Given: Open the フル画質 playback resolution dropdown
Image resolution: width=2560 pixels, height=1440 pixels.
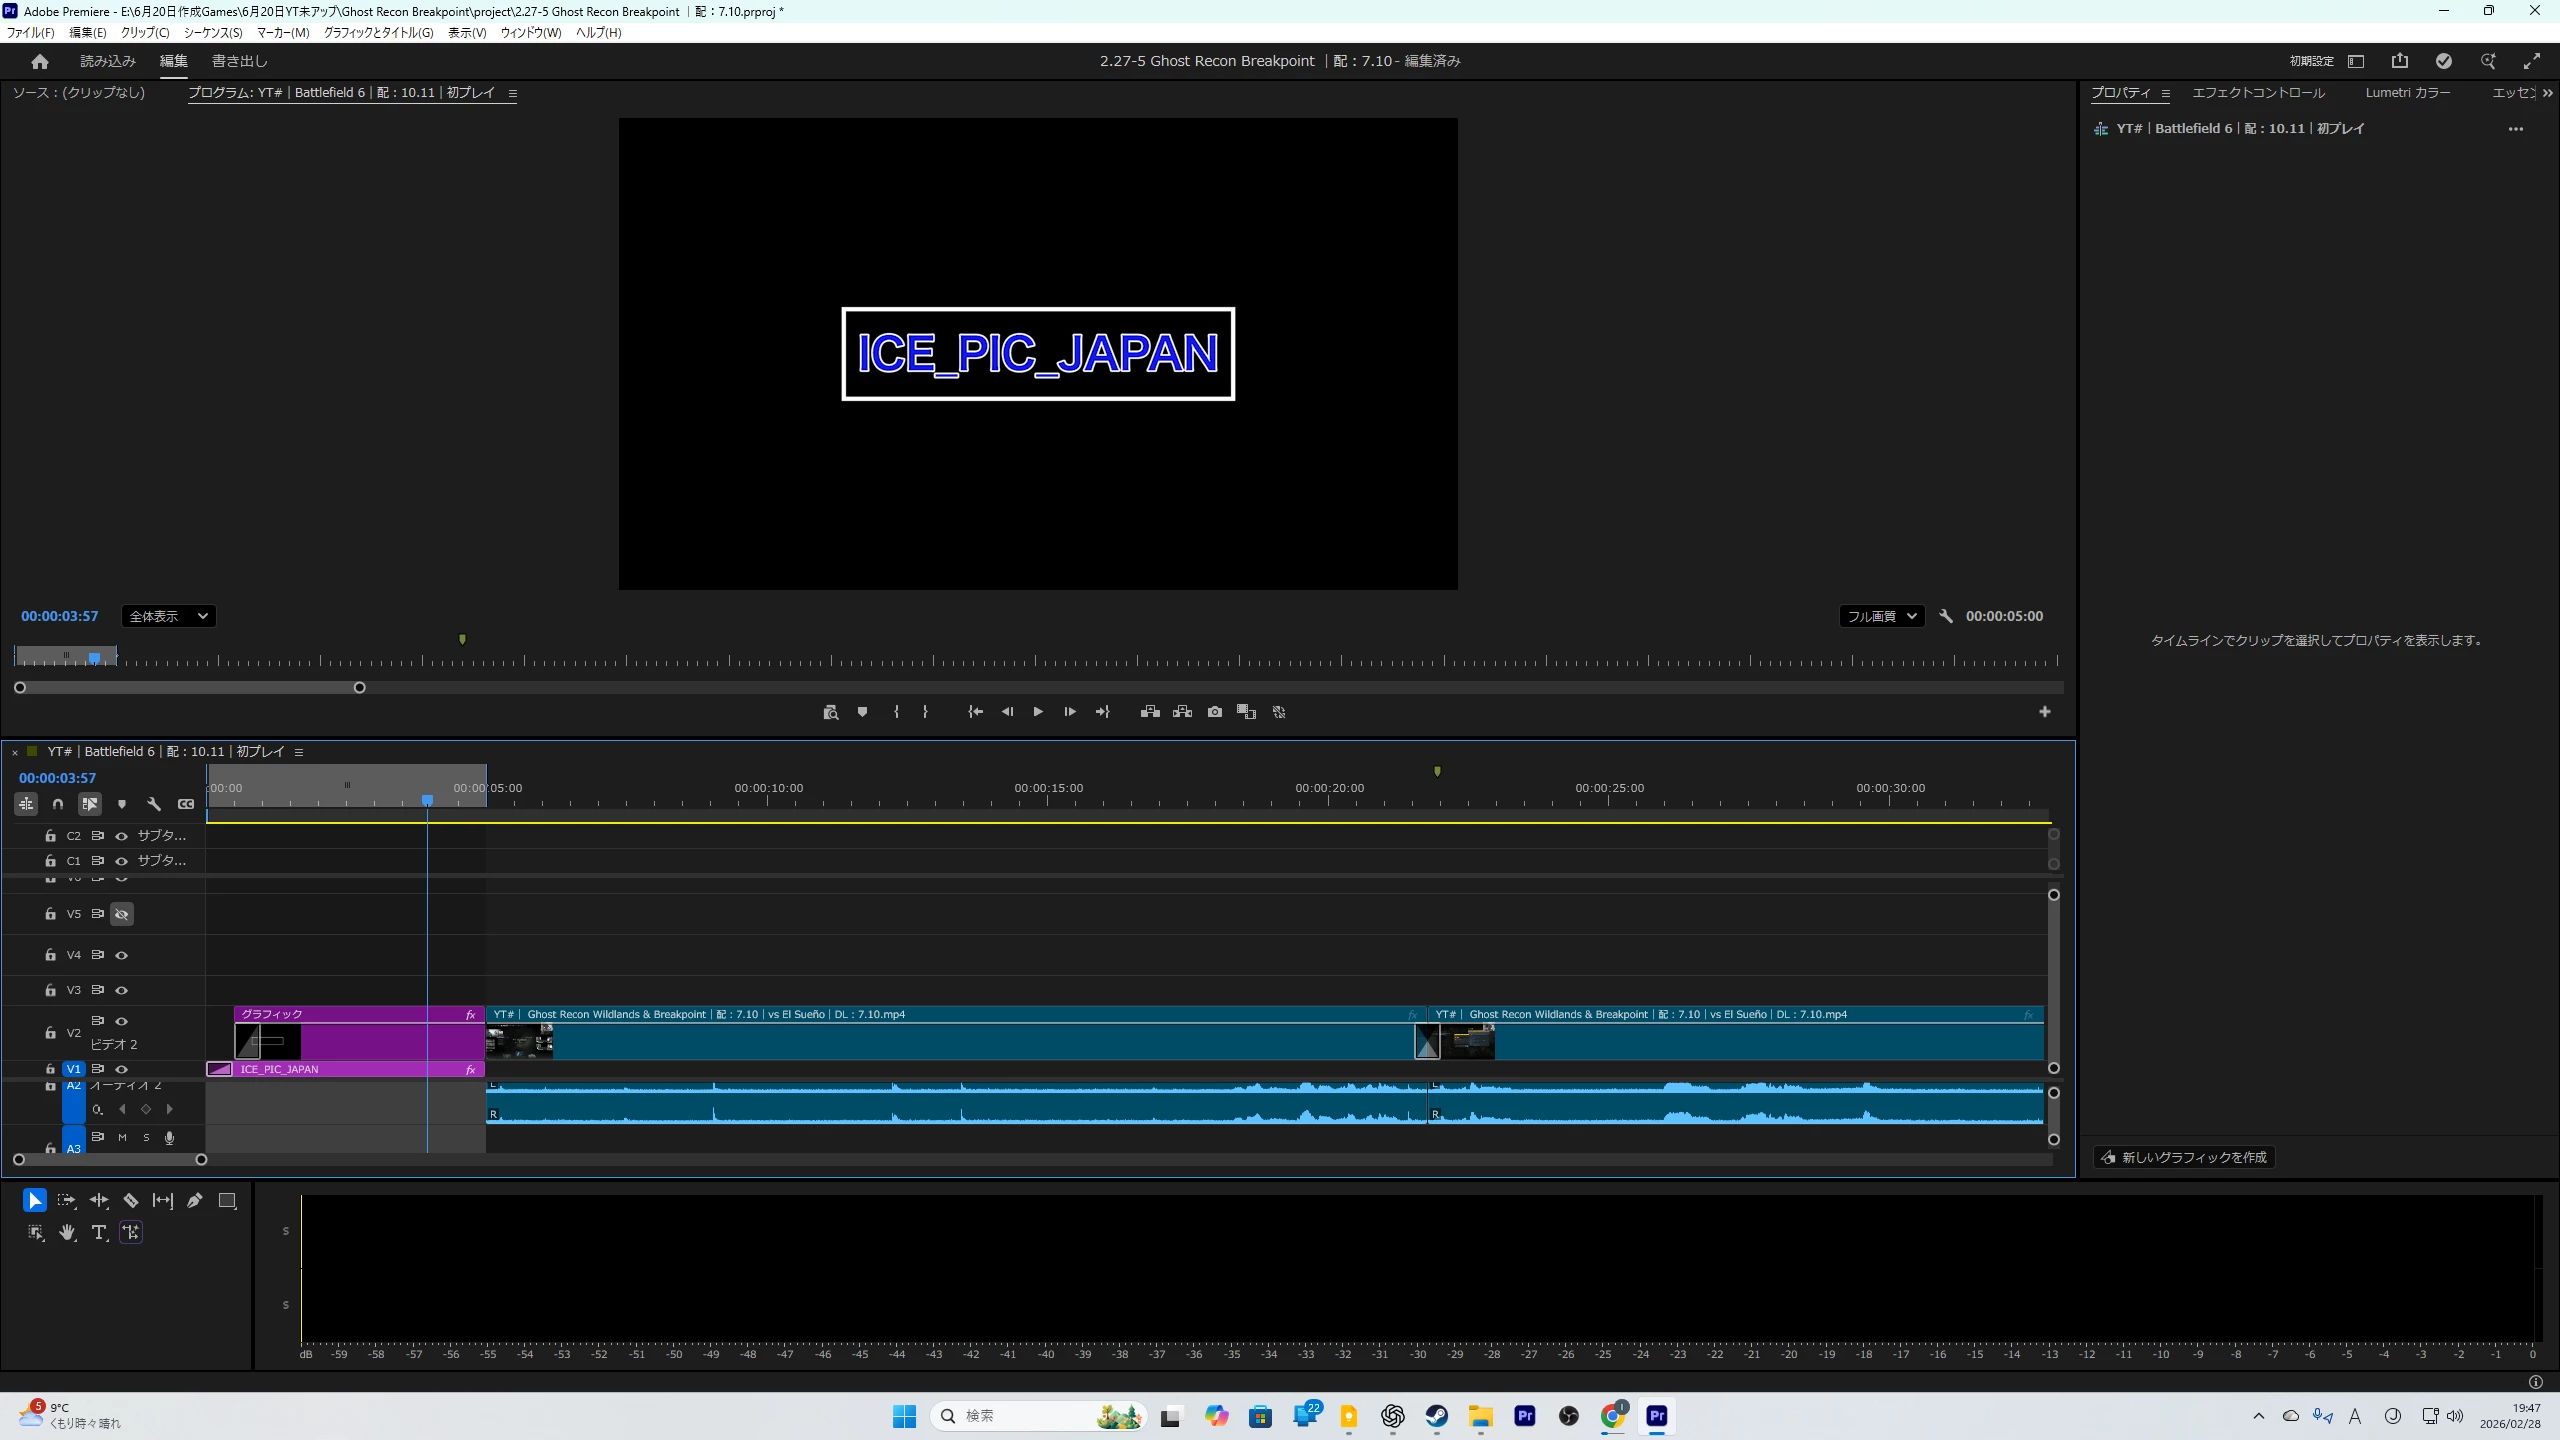Looking at the screenshot, I should (x=1881, y=616).
